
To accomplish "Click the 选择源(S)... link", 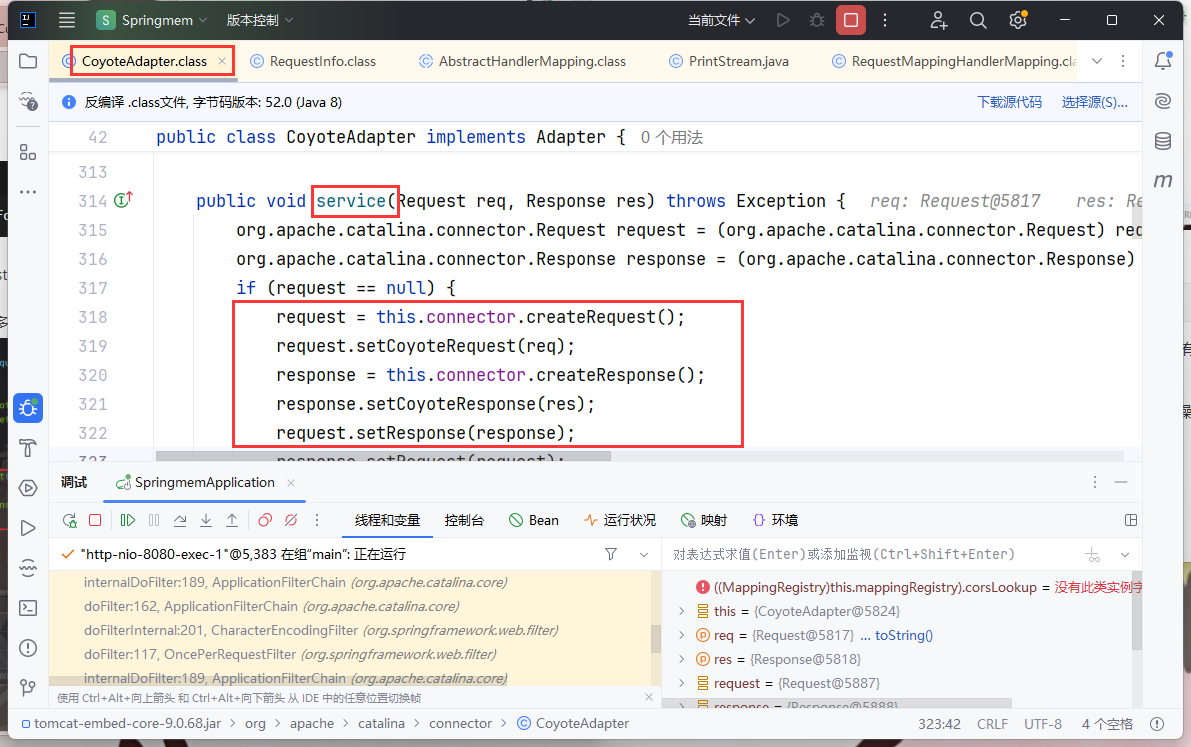I will pos(1094,102).
